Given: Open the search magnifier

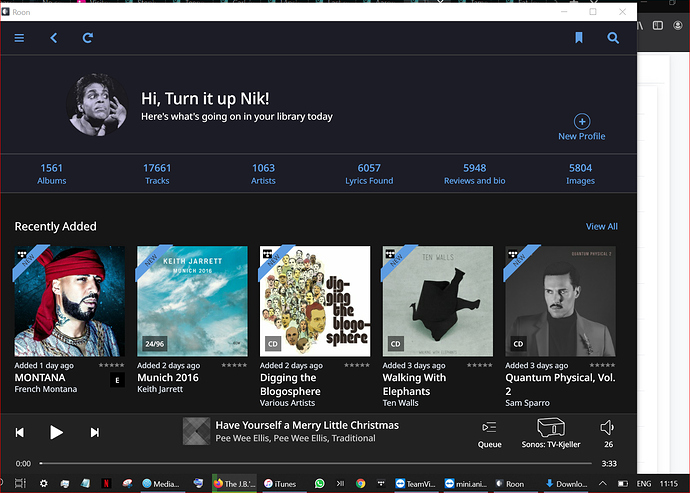Looking at the screenshot, I should point(613,38).
